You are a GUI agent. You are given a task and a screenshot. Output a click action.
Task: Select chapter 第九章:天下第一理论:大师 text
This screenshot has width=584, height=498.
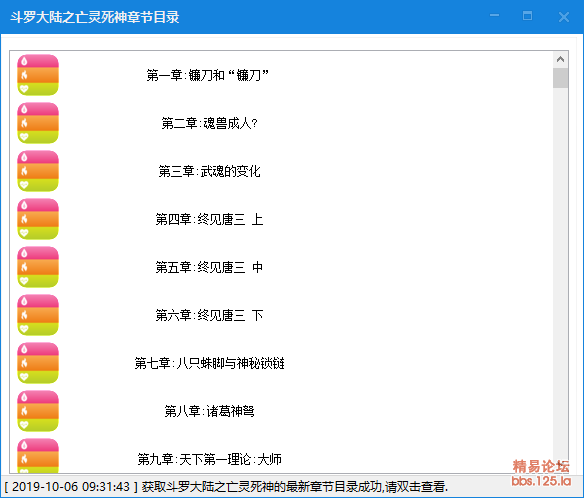pyautogui.click(x=209, y=459)
